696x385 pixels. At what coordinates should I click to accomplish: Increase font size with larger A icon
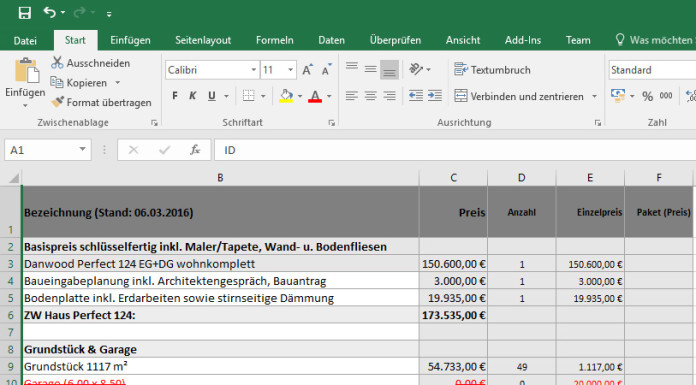[x=307, y=70]
